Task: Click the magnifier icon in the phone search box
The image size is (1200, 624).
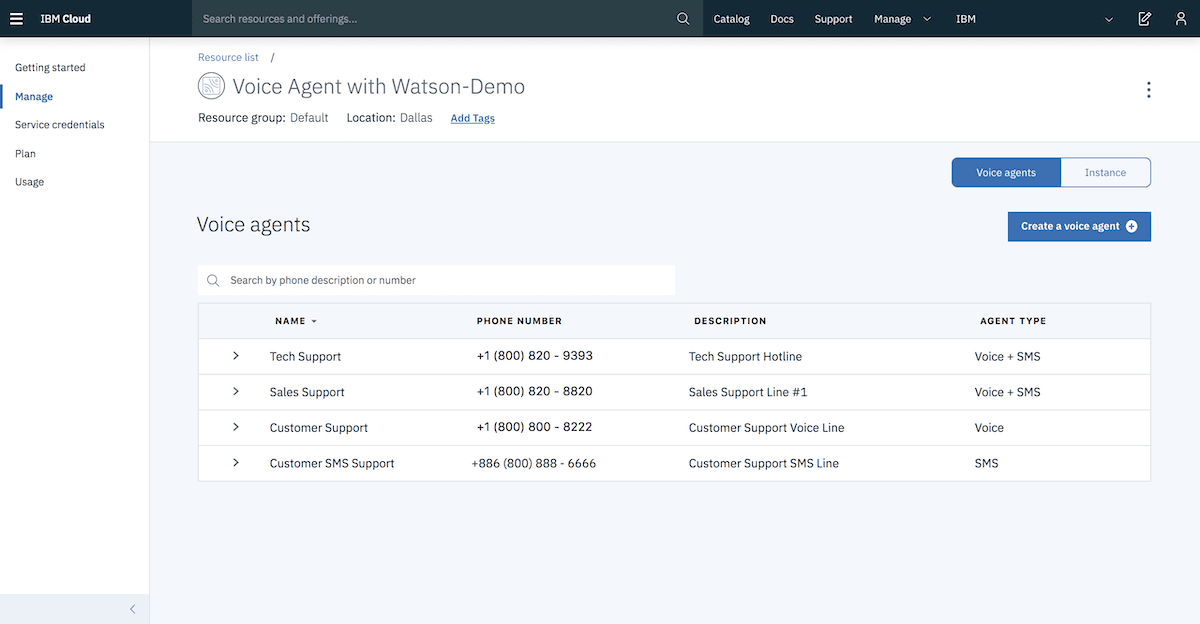Action: [x=213, y=281]
